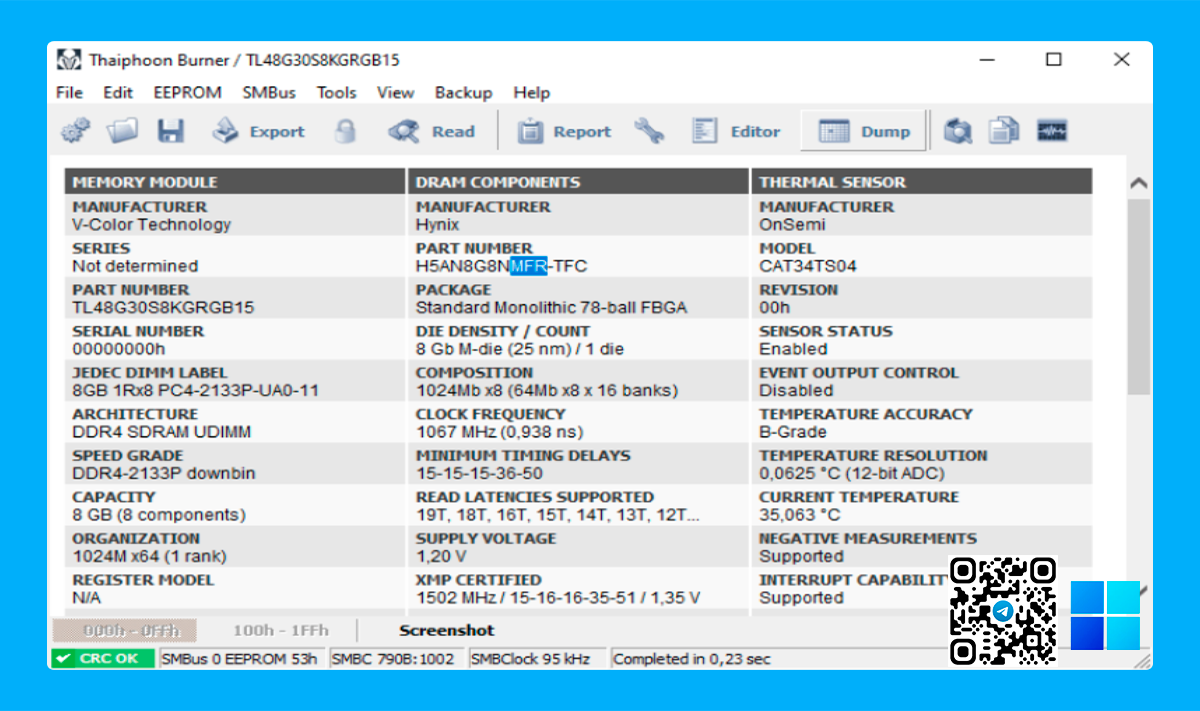
Task: Save dump with the floppy disk icon
Action: (x=171, y=131)
